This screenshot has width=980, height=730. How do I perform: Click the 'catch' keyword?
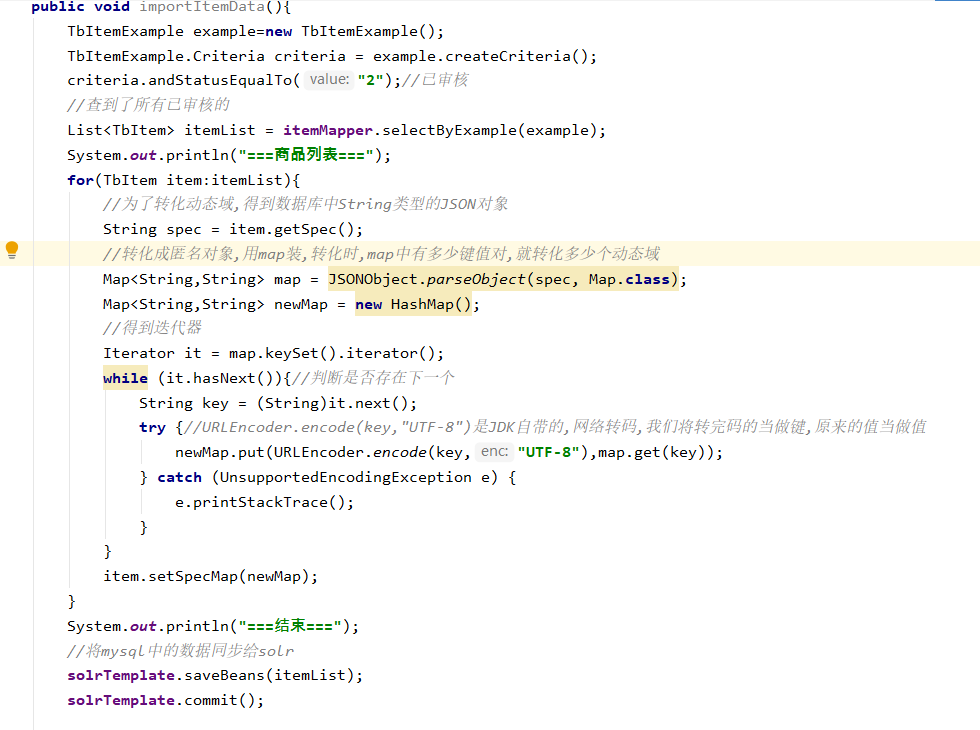pyautogui.click(x=179, y=478)
